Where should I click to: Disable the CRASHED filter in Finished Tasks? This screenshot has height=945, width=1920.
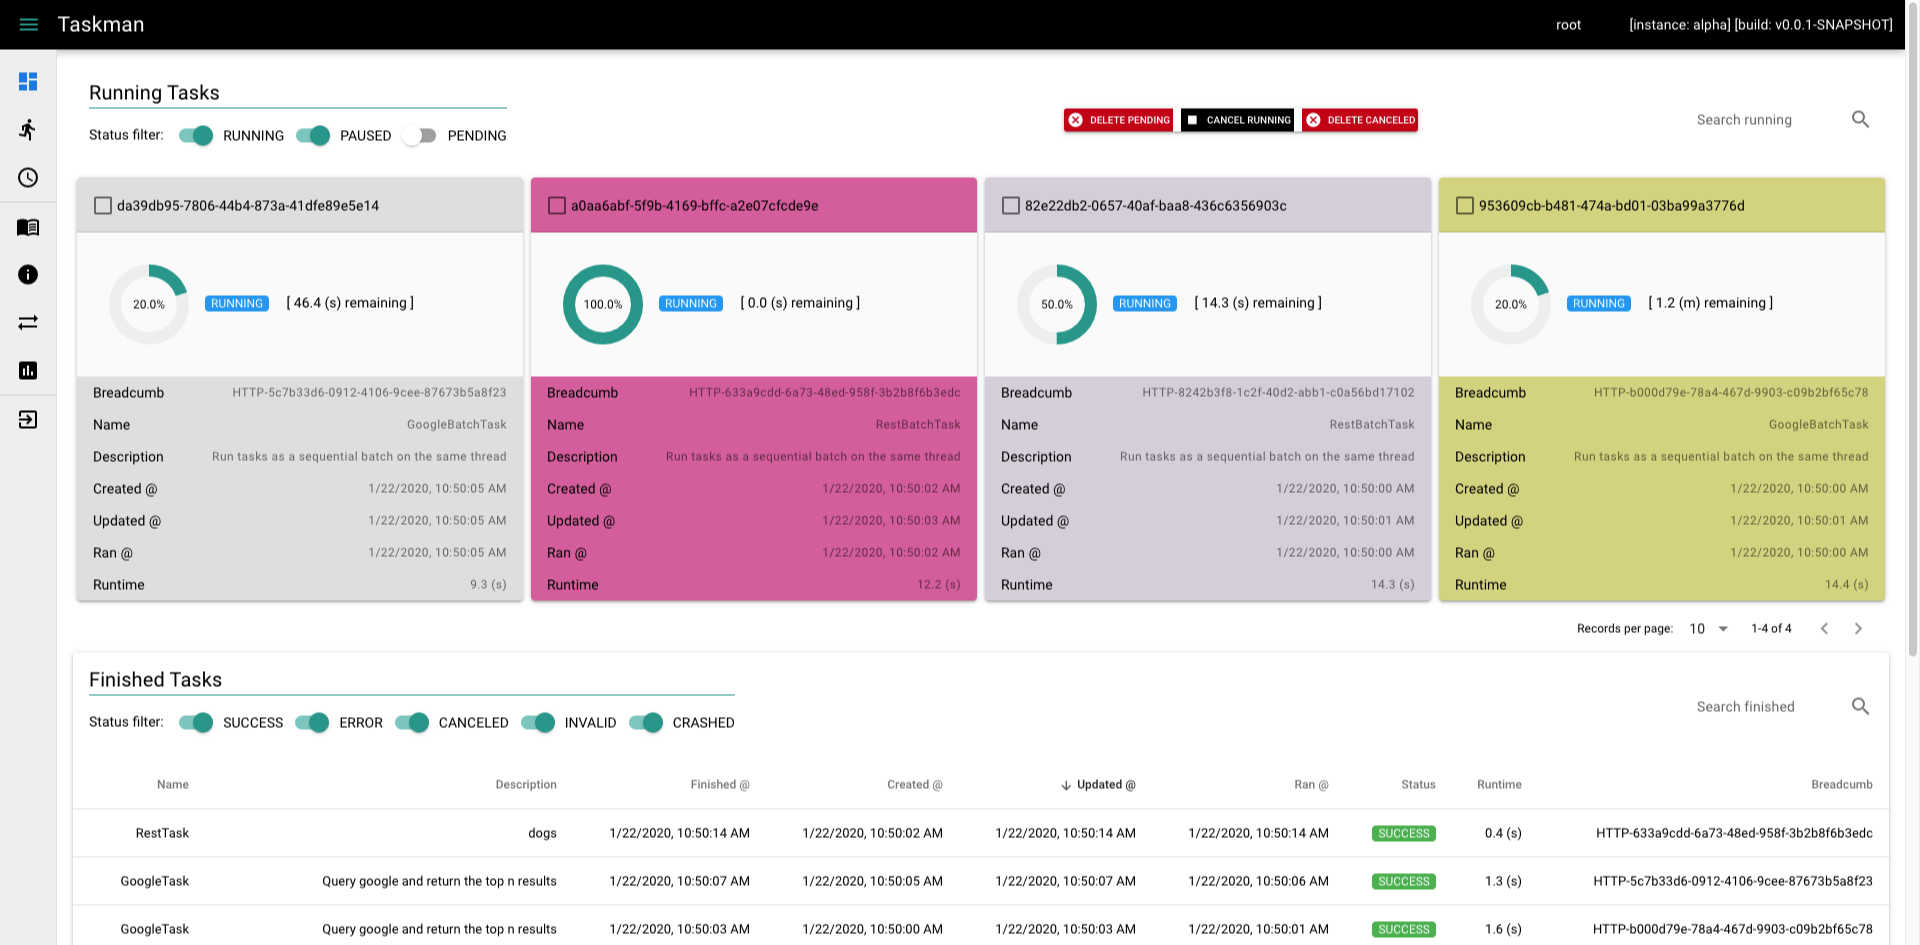pyautogui.click(x=648, y=722)
